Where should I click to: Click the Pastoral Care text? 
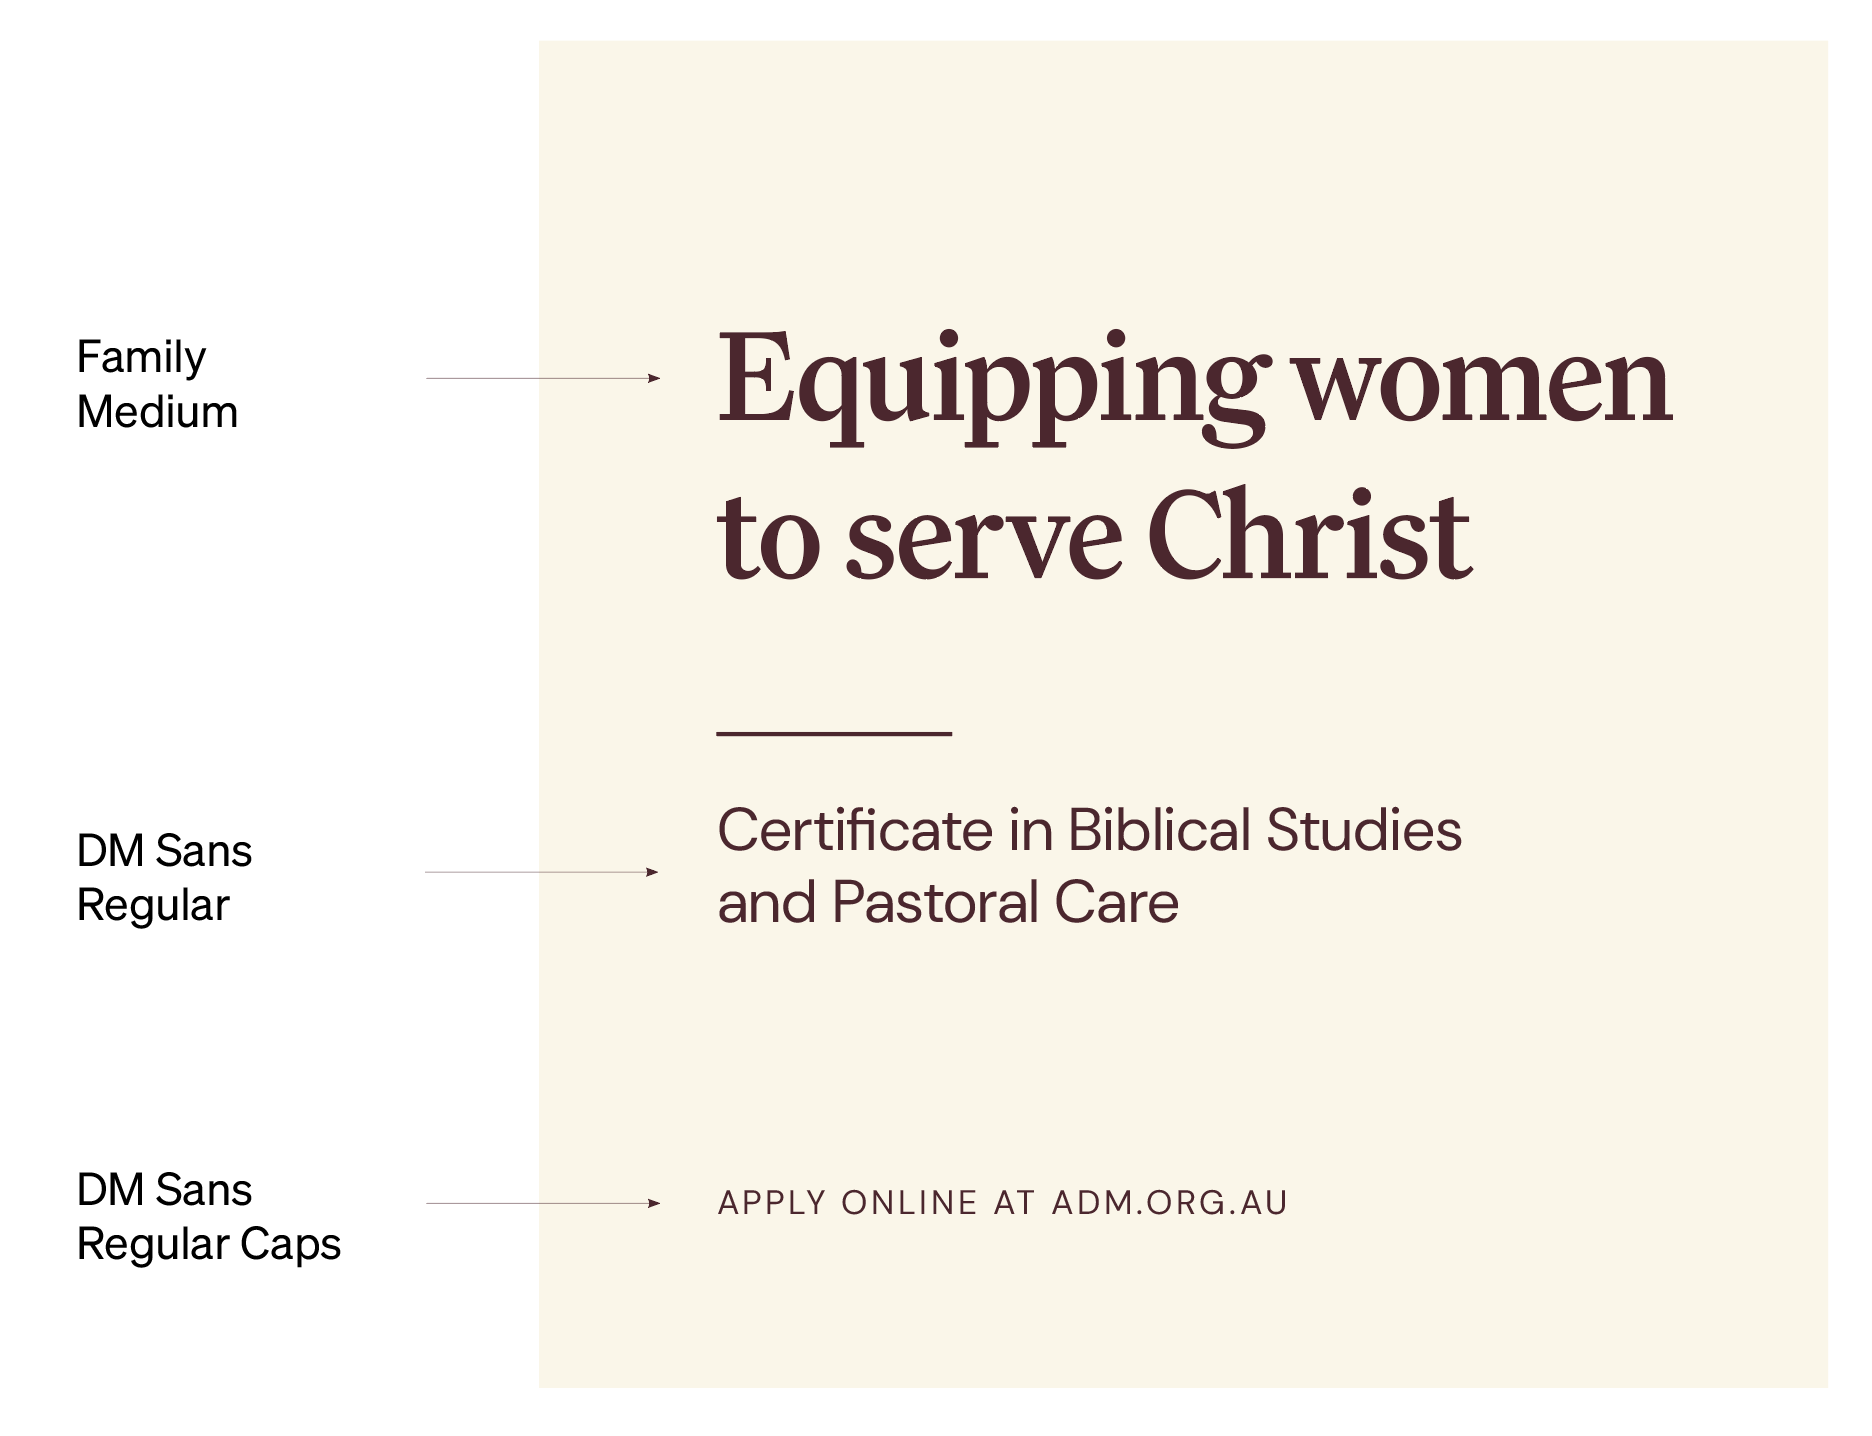tap(1005, 902)
